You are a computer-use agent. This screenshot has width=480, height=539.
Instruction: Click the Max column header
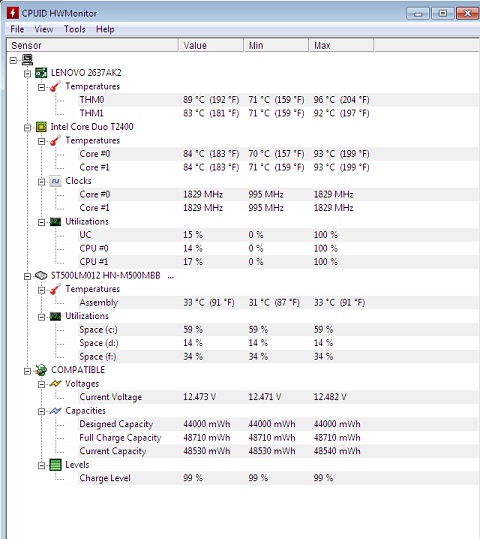pyautogui.click(x=341, y=45)
